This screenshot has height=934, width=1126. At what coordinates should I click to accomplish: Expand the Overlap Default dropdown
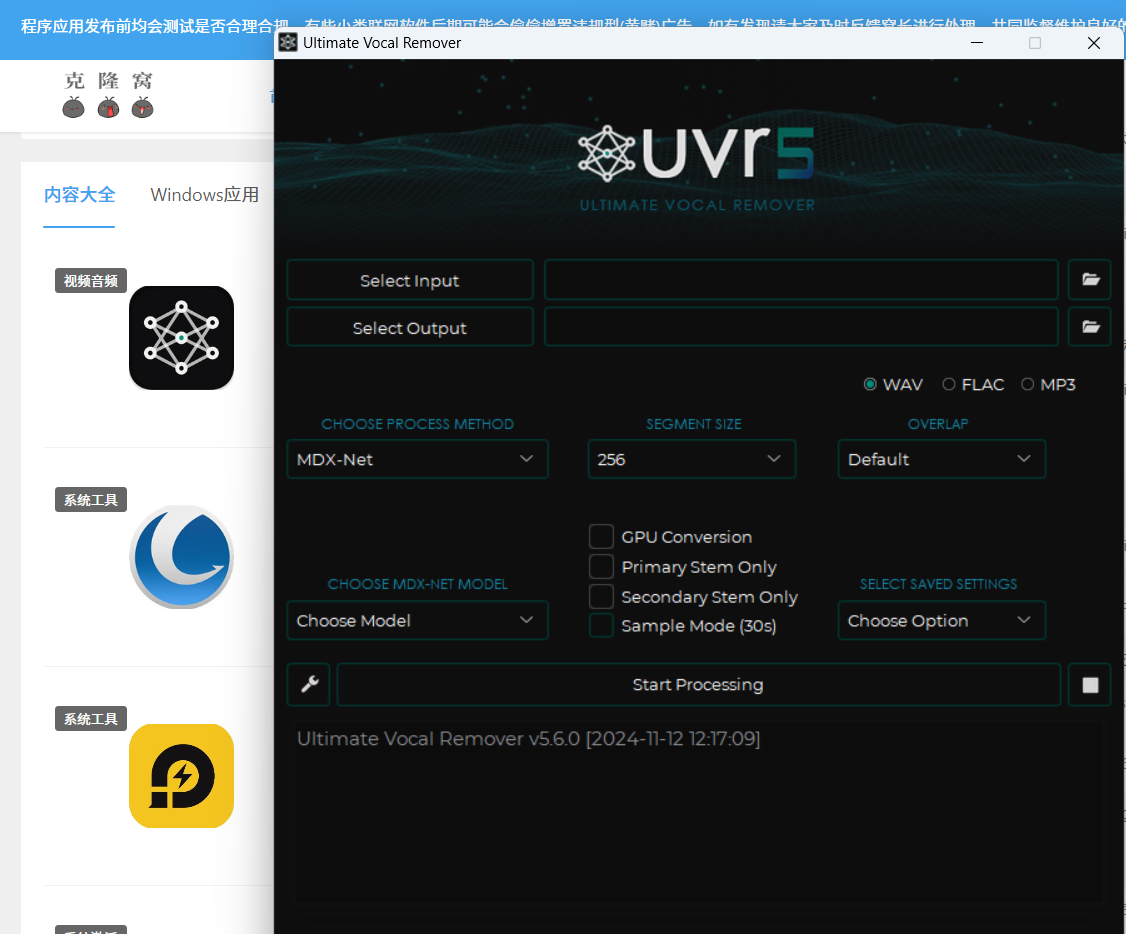click(941, 459)
